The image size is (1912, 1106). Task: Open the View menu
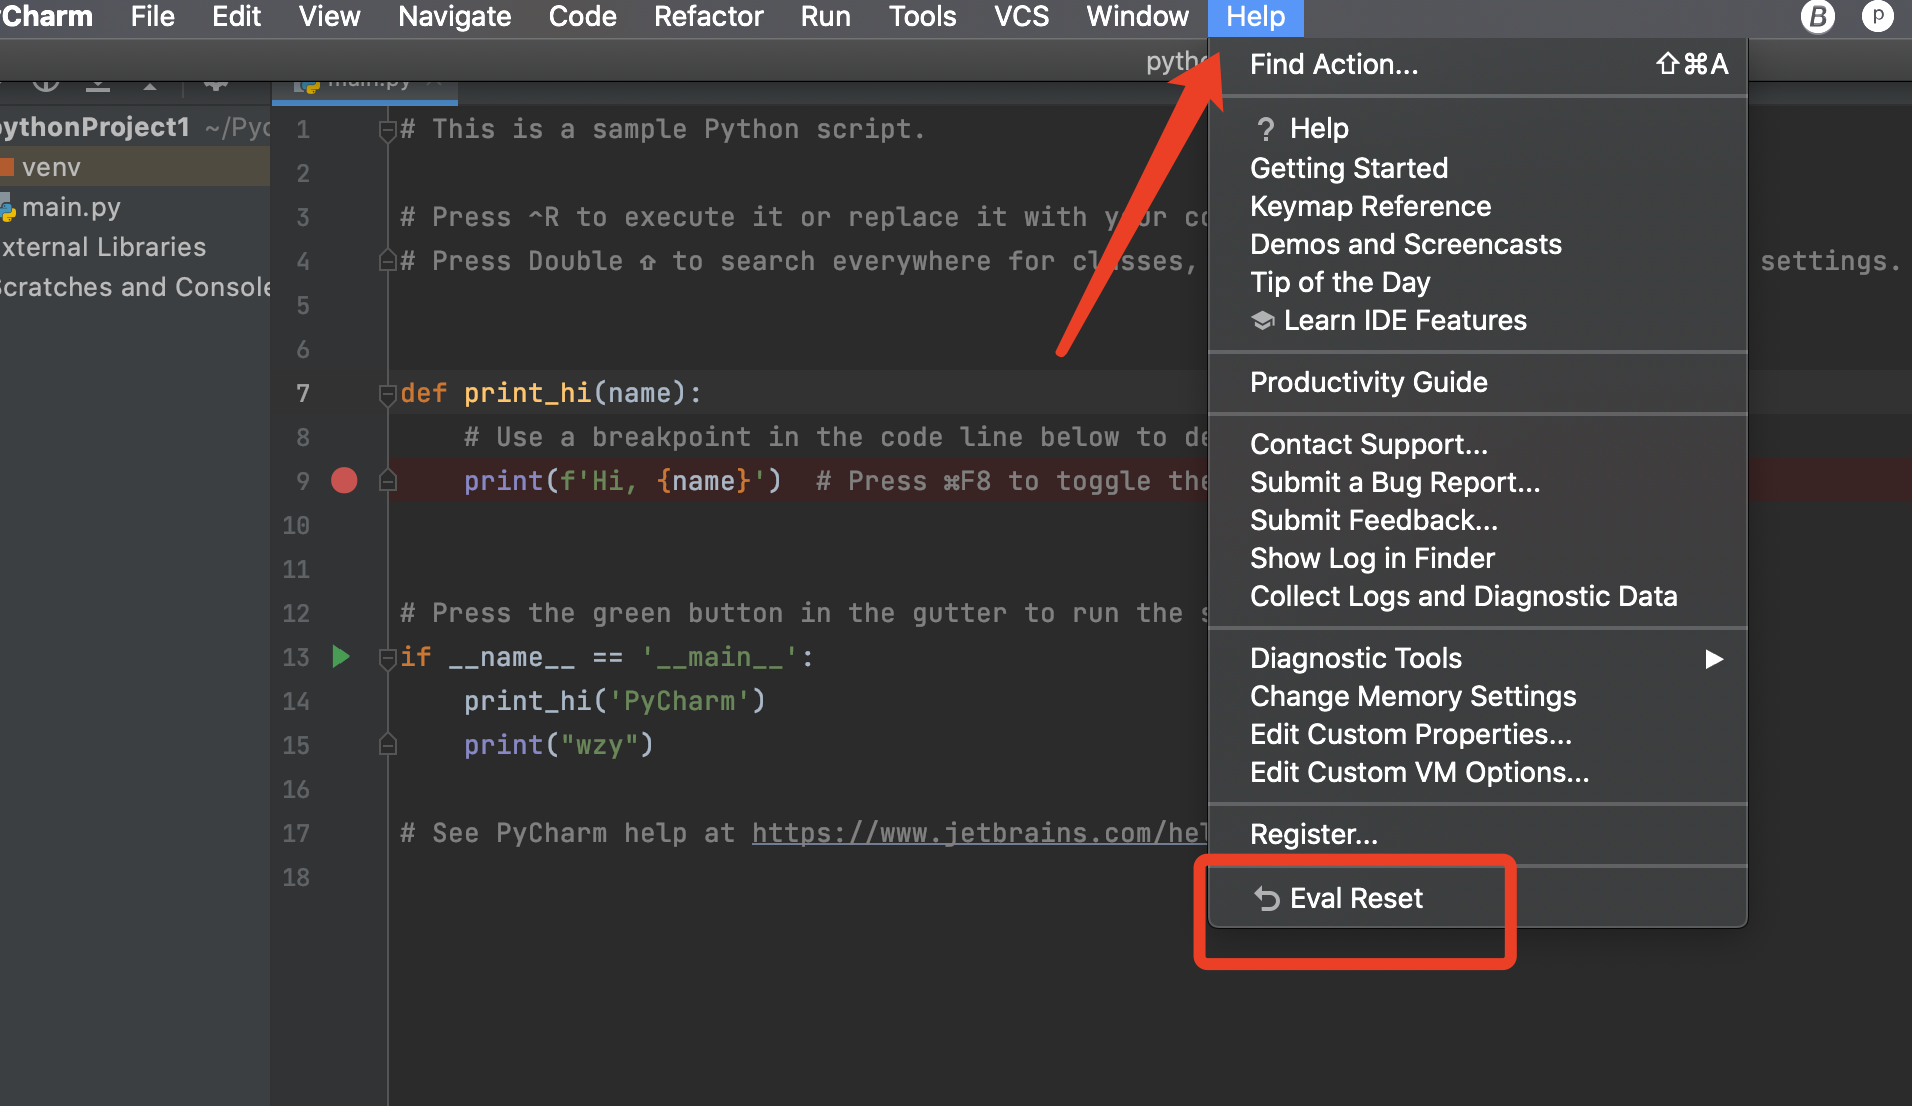[x=329, y=17]
